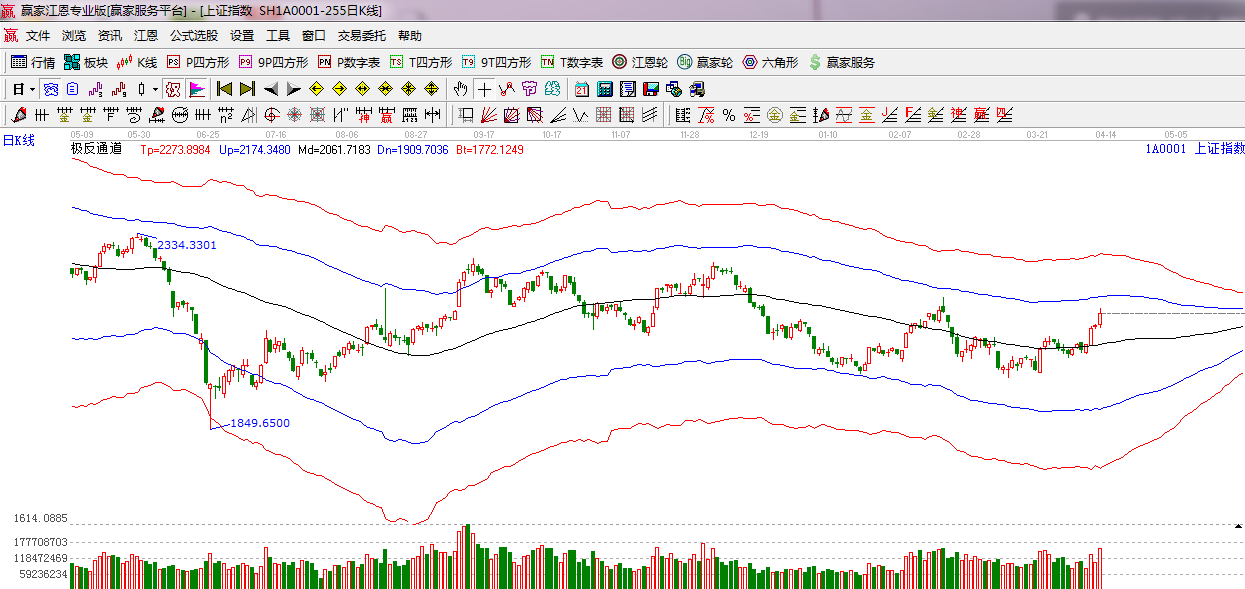Open the 公式选股 menu
The image size is (1245, 589).
pos(194,35)
